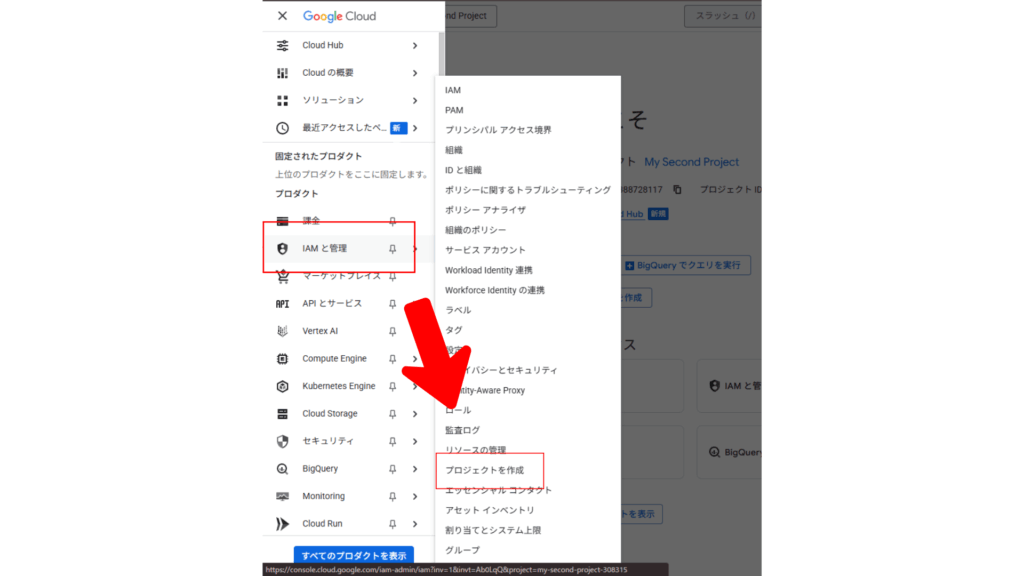This screenshot has height=576, width=1024.
Task: Expand the Cloud Hub submenu arrow
Action: (x=415, y=46)
